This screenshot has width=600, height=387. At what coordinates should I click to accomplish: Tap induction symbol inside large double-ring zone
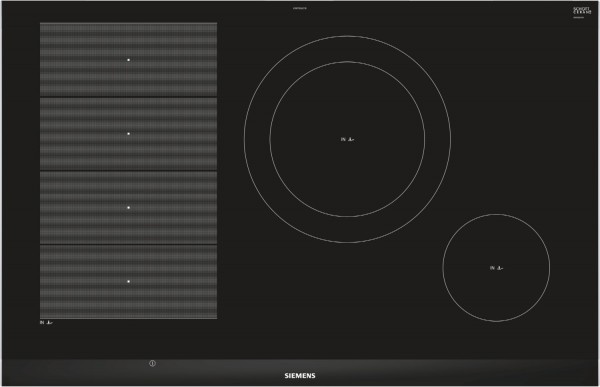click(x=347, y=139)
